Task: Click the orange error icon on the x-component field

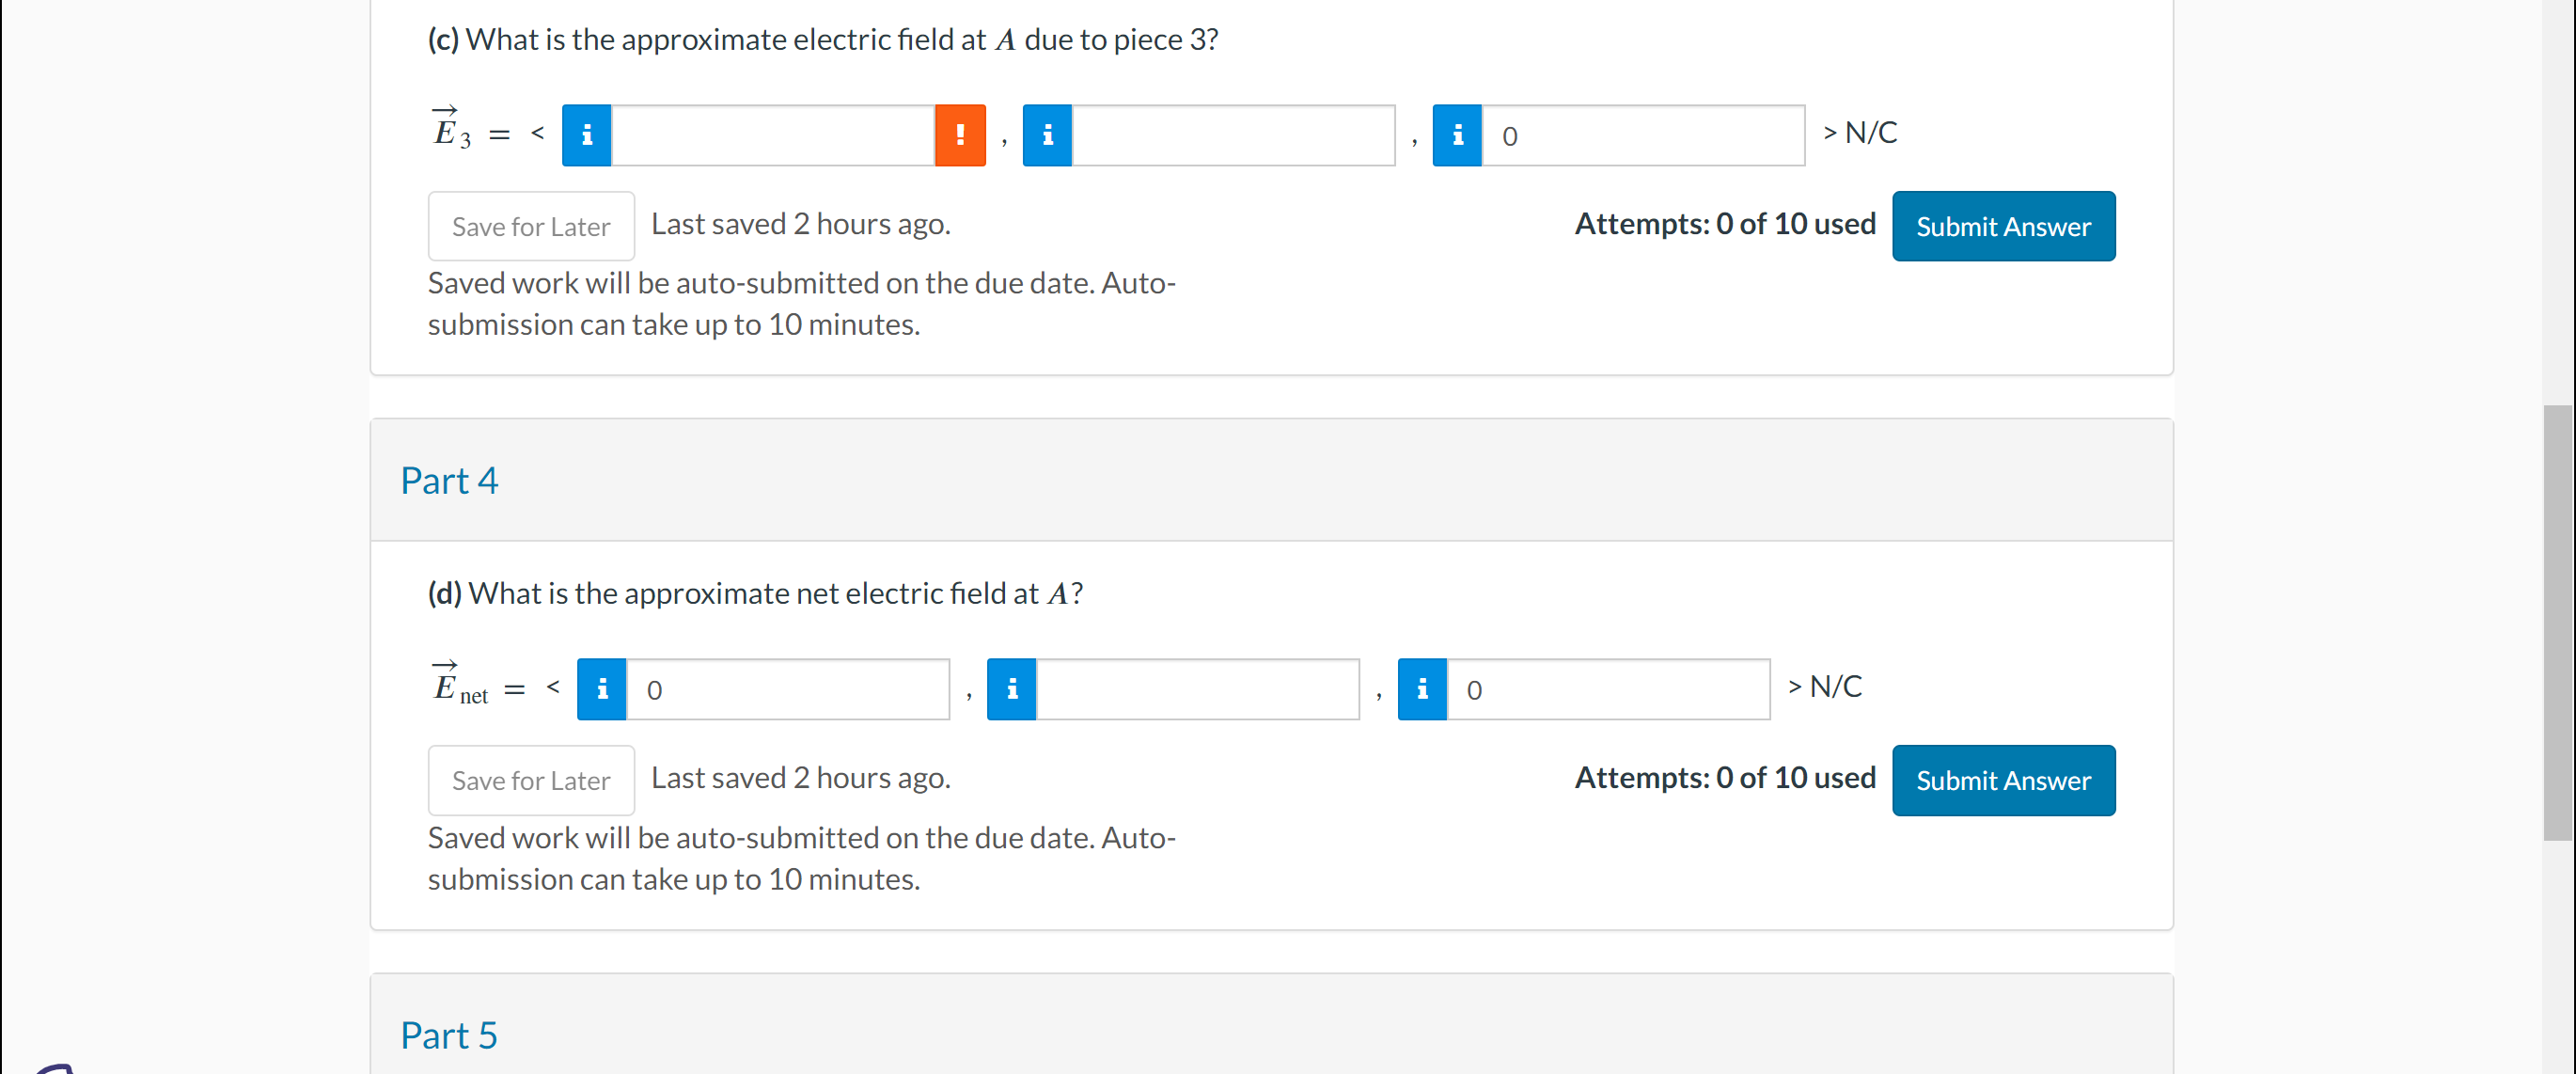Action: coord(960,134)
